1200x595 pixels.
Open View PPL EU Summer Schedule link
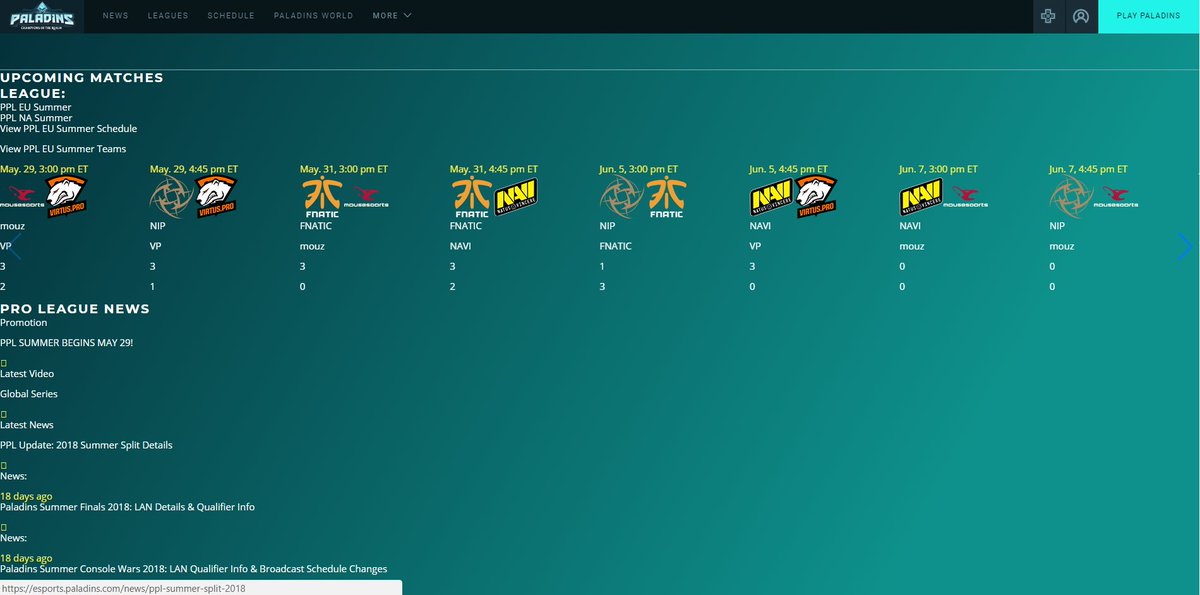[69, 129]
